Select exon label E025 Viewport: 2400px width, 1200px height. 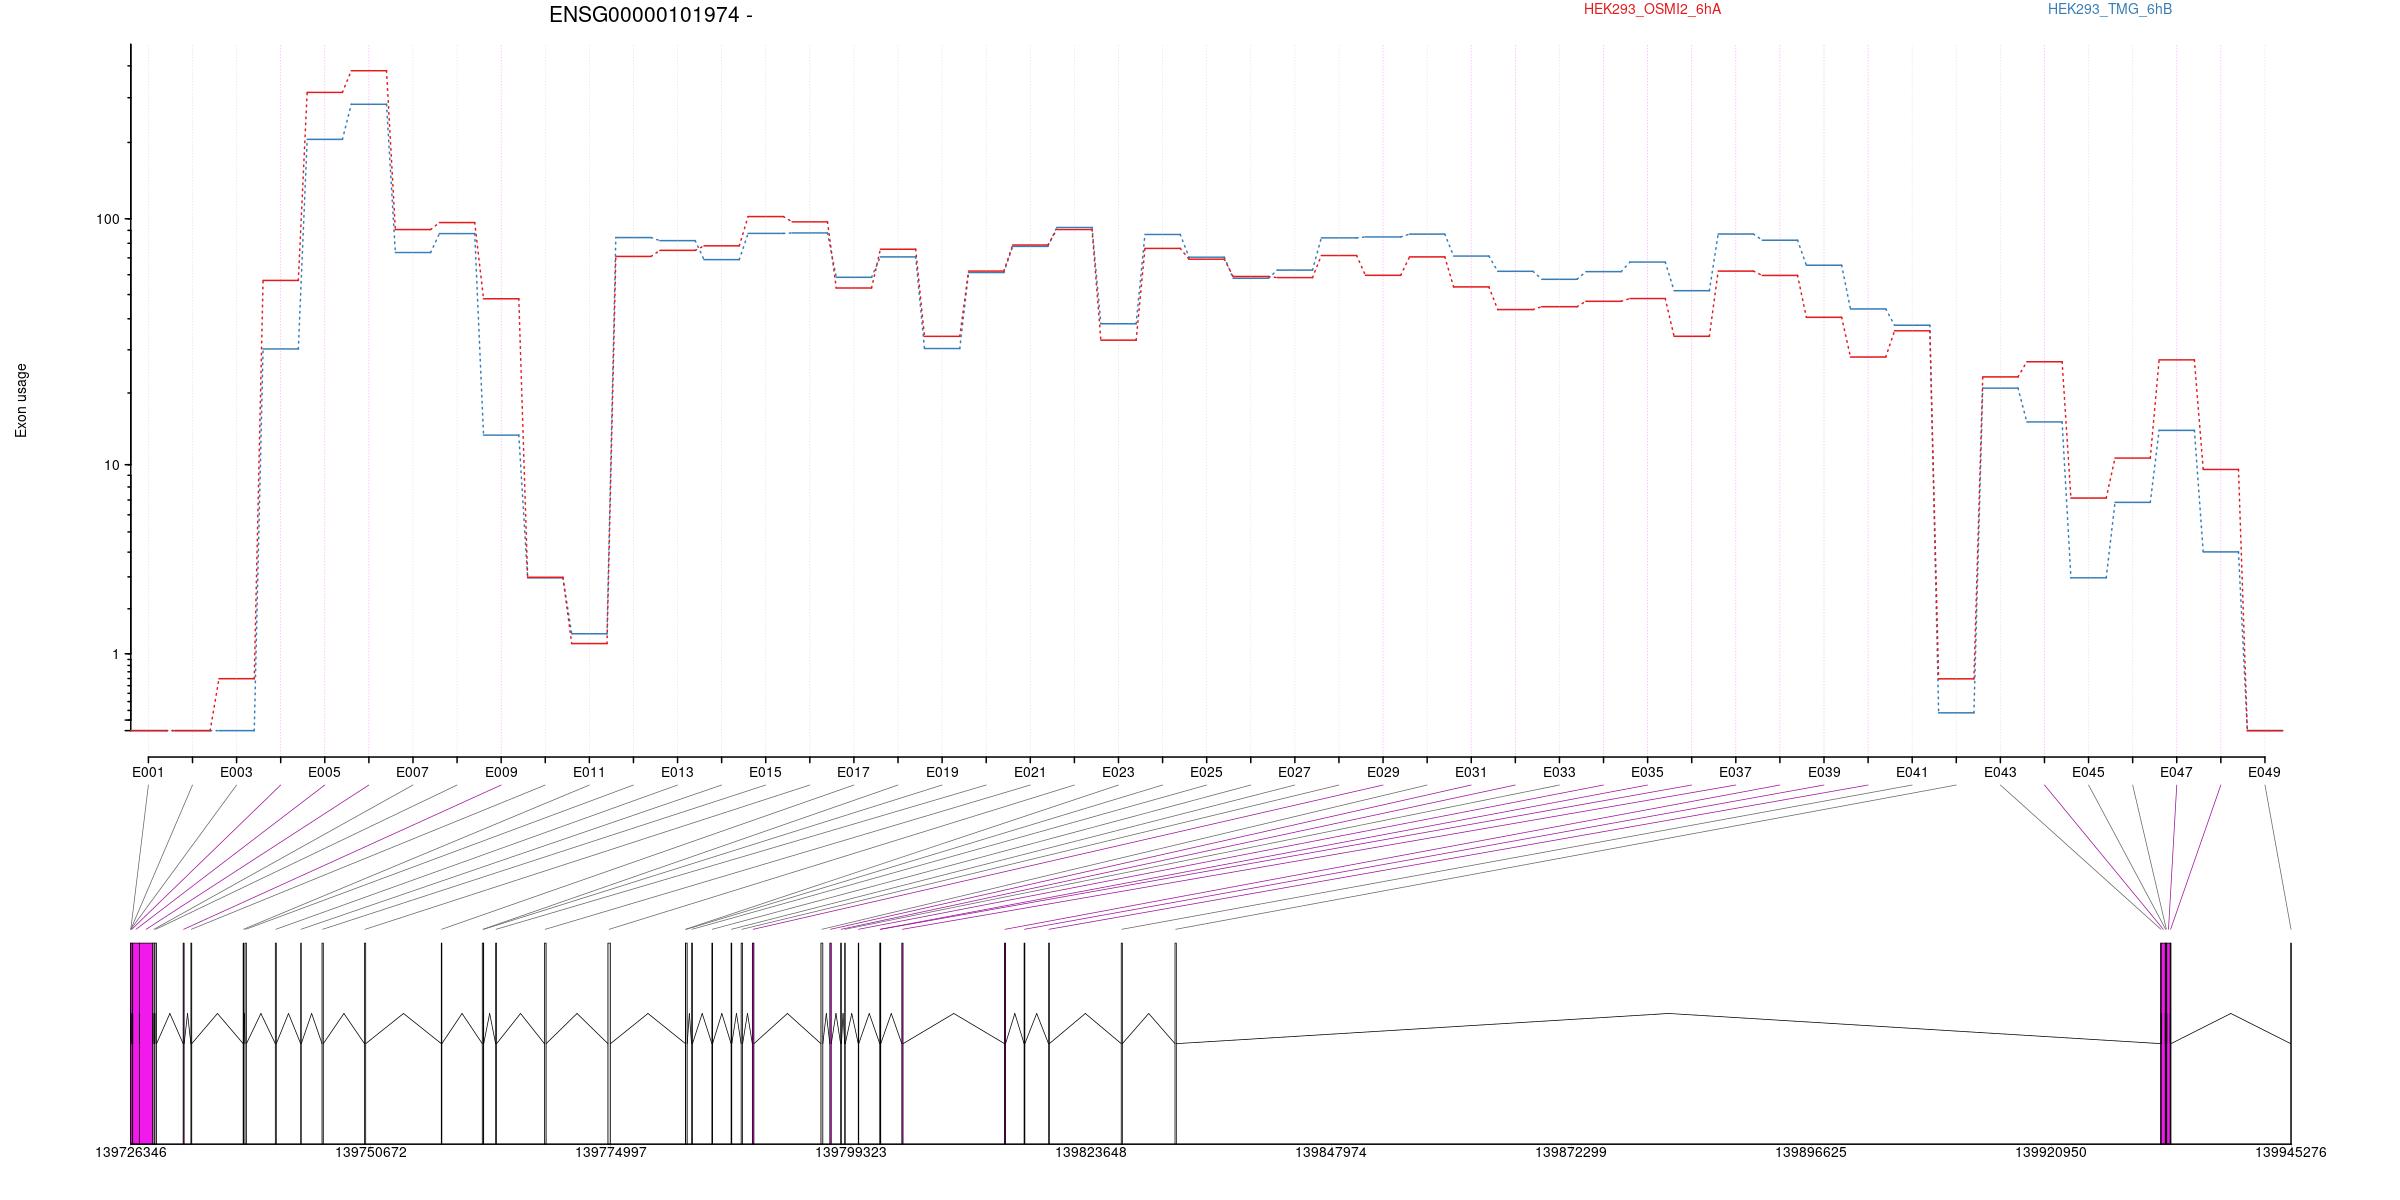click(x=1206, y=772)
